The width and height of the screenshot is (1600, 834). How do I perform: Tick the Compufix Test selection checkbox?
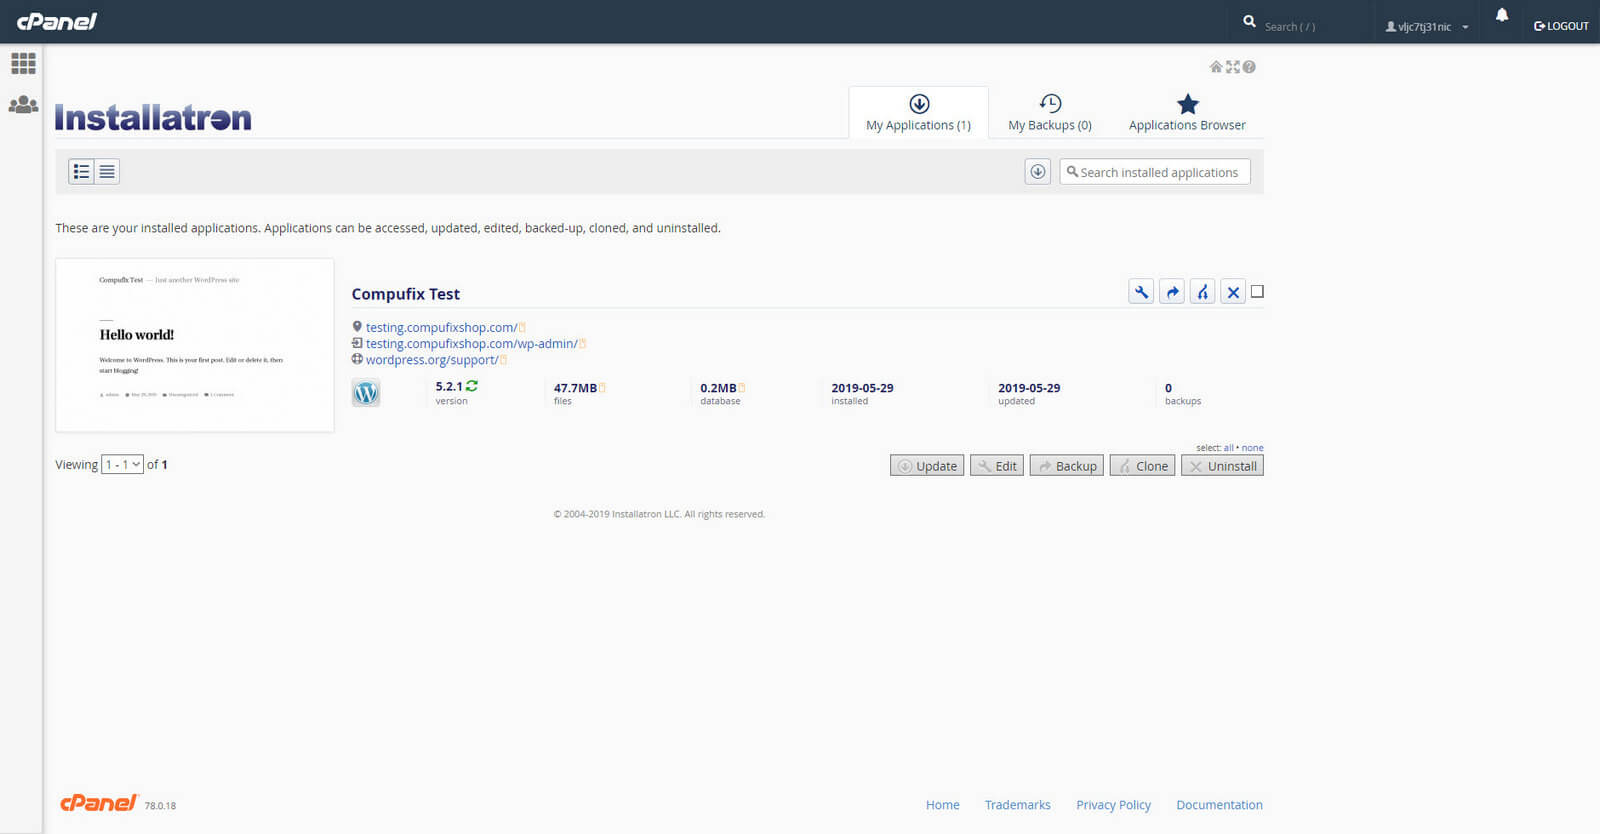[1257, 292]
